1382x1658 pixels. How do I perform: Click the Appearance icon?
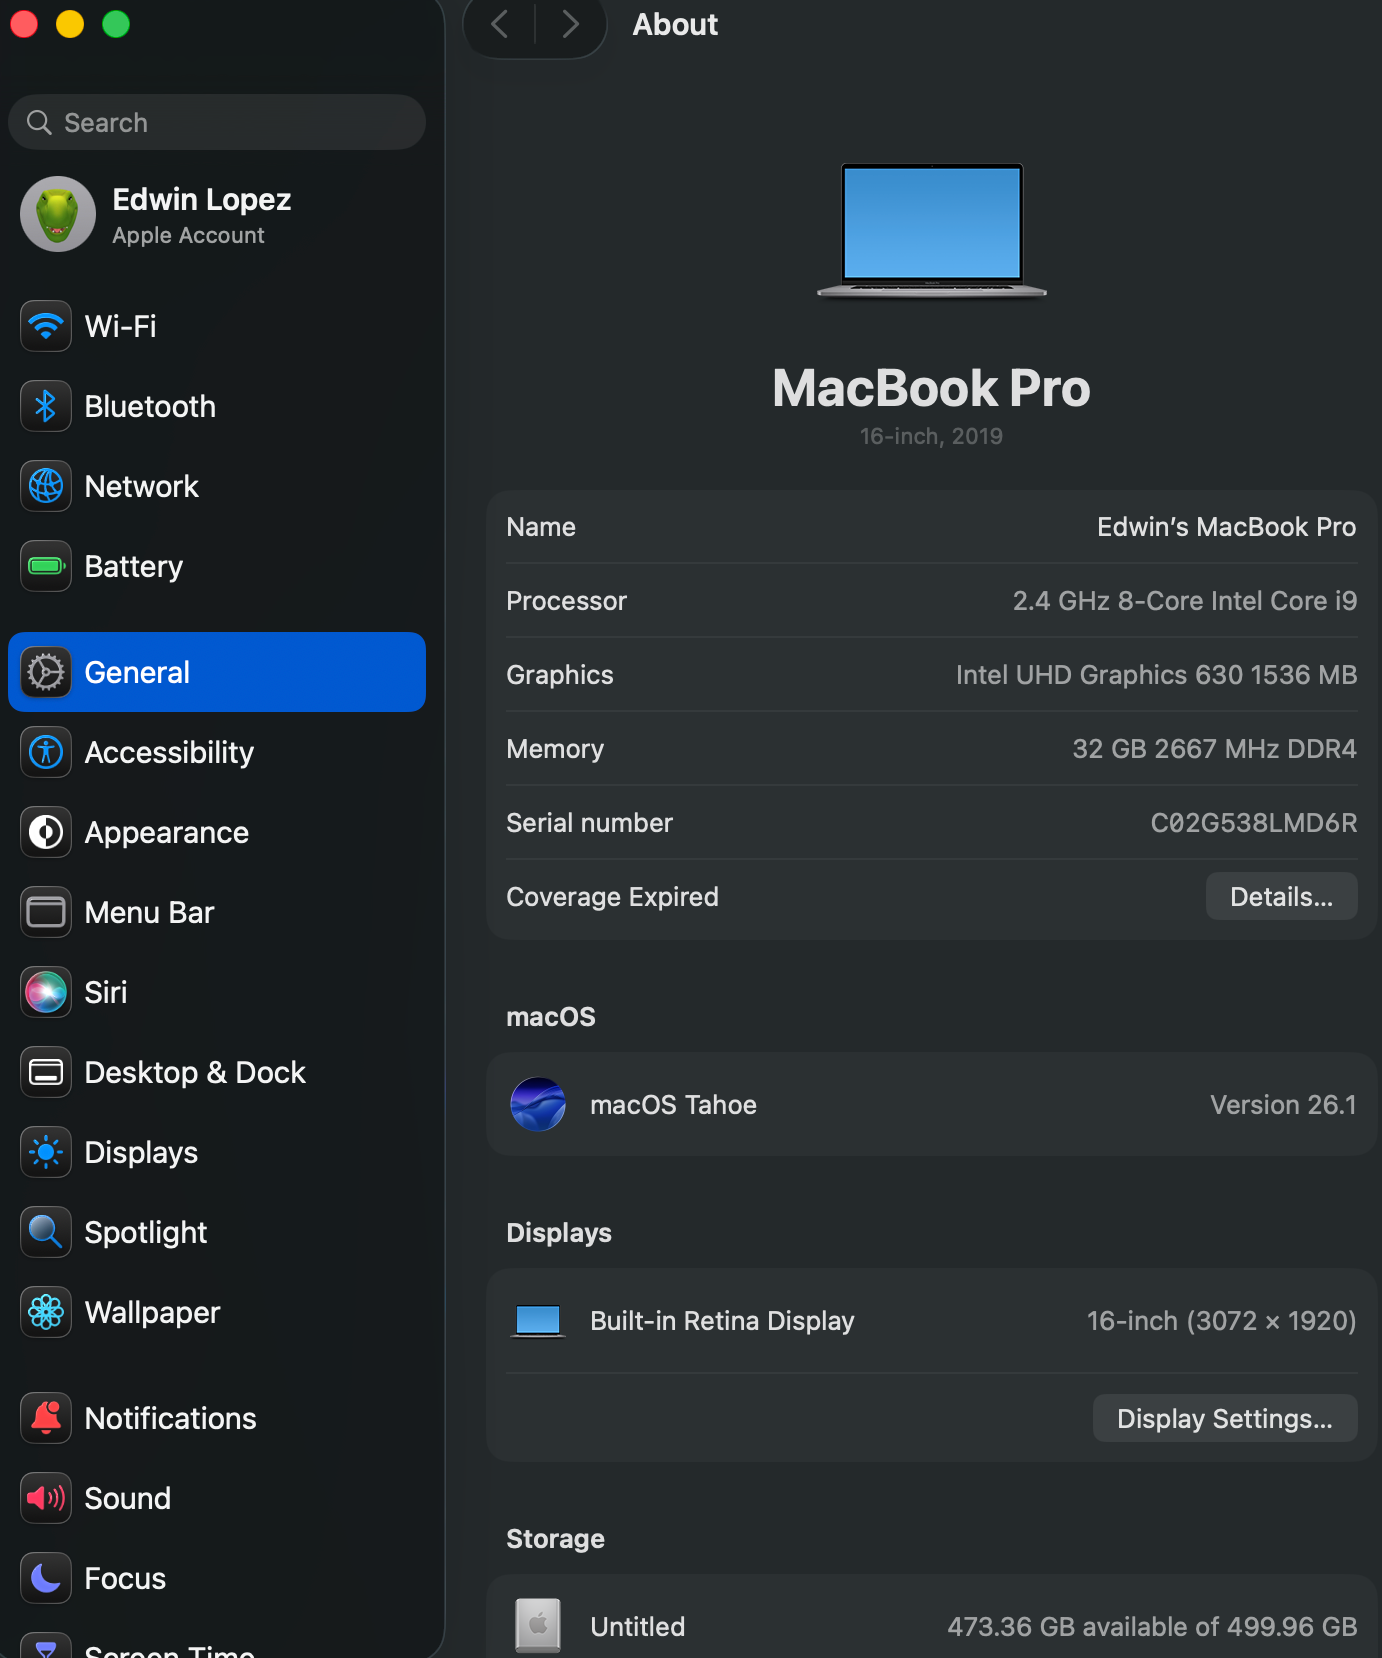pyautogui.click(x=46, y=832)
